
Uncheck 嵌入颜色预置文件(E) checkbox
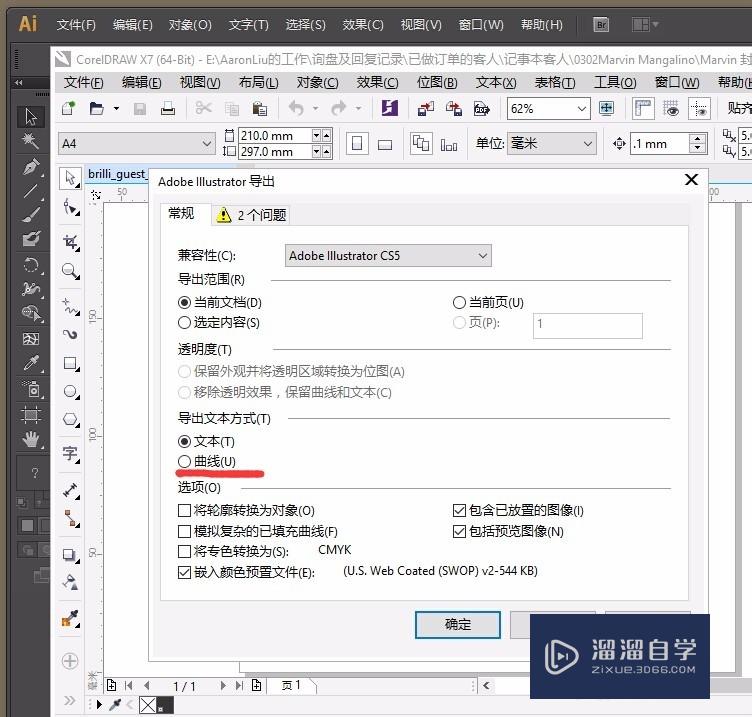(246, 573)
